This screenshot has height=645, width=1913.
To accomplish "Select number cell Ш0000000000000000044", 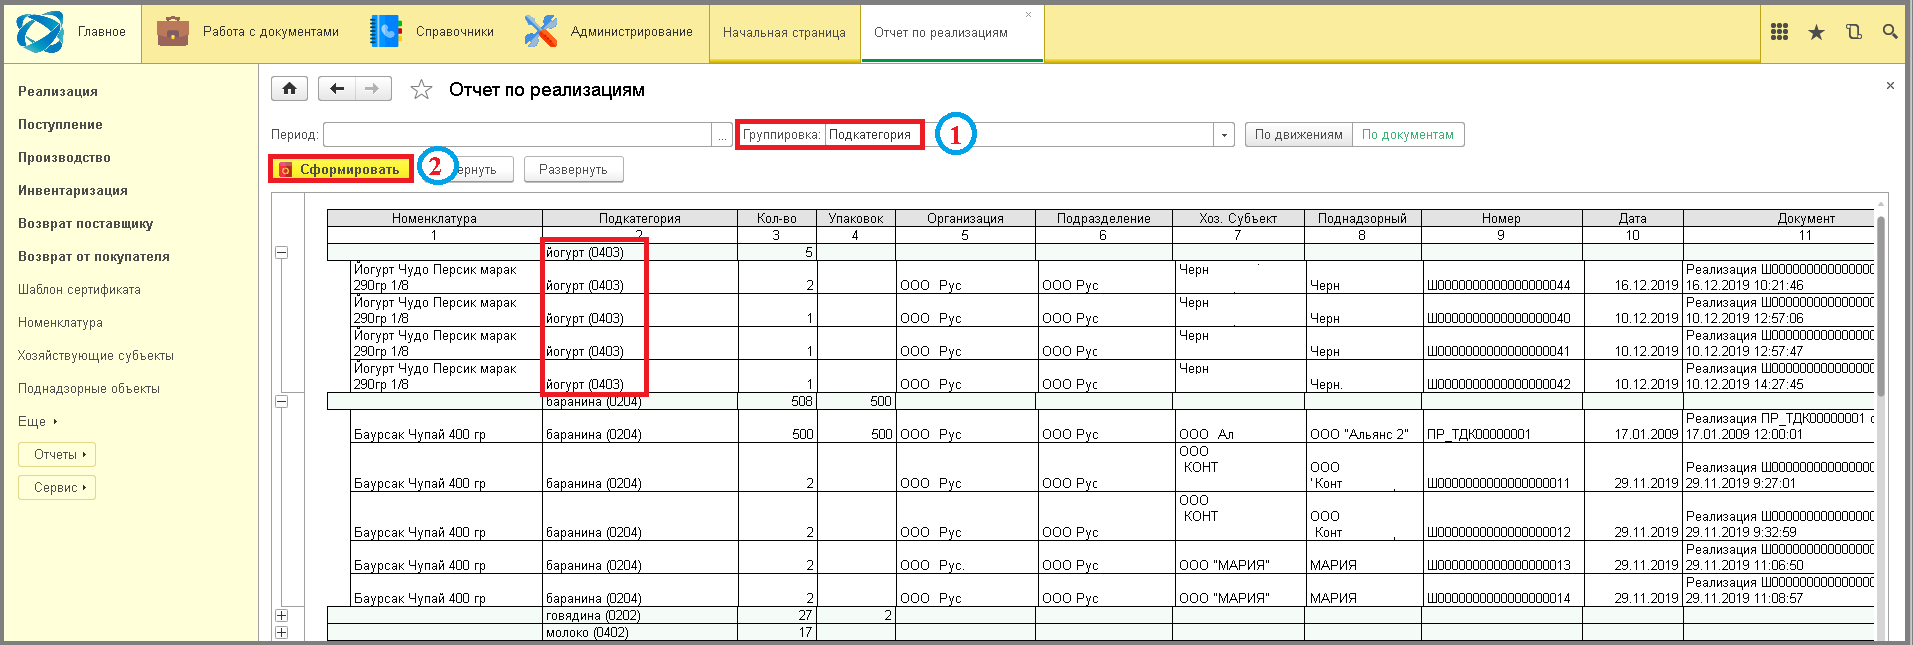I will [1501, 277].
